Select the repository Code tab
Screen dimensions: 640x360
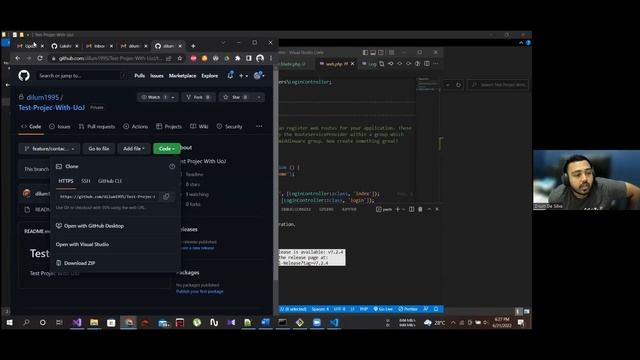point(31,127)
